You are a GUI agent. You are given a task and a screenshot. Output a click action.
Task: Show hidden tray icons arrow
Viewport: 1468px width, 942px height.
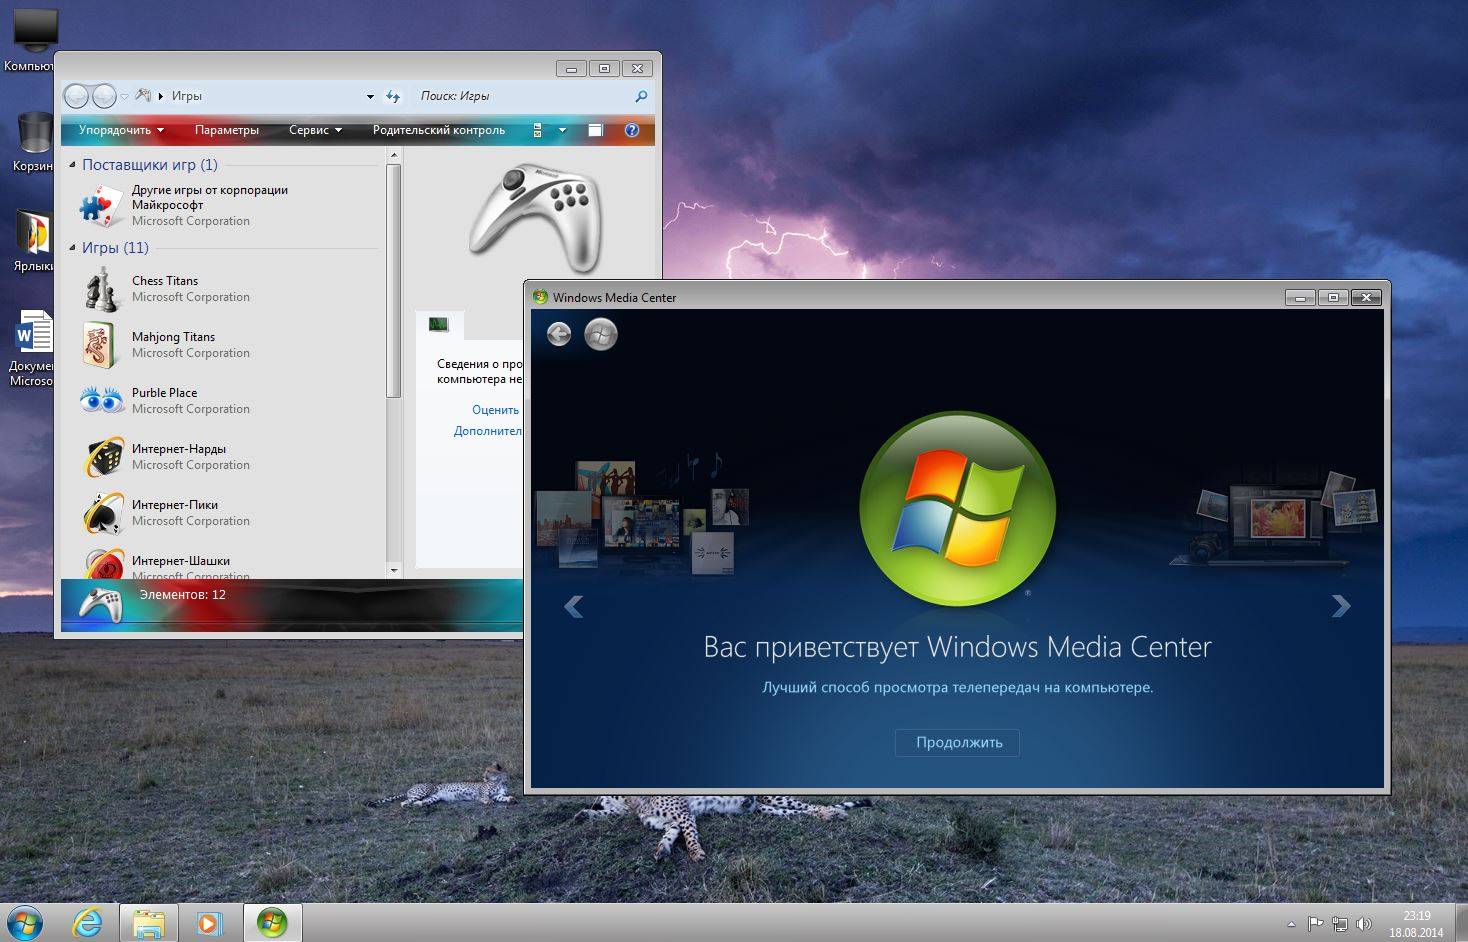[x=1291, y=924]
